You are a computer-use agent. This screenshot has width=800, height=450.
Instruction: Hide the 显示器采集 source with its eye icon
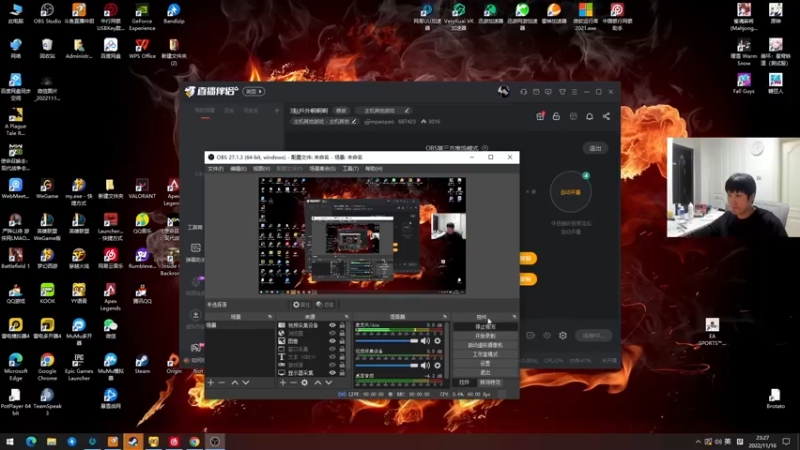[x=333, y=373]
